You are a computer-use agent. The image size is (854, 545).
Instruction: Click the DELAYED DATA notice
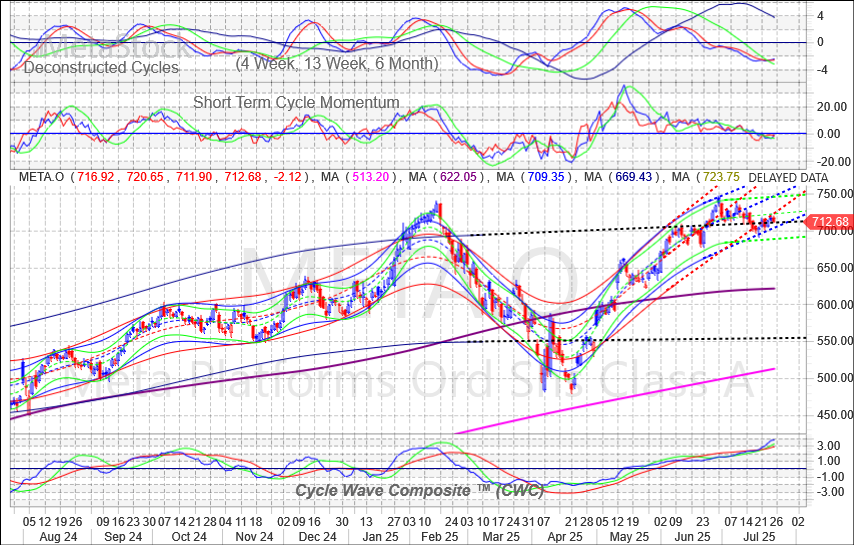tap(788, 178)
